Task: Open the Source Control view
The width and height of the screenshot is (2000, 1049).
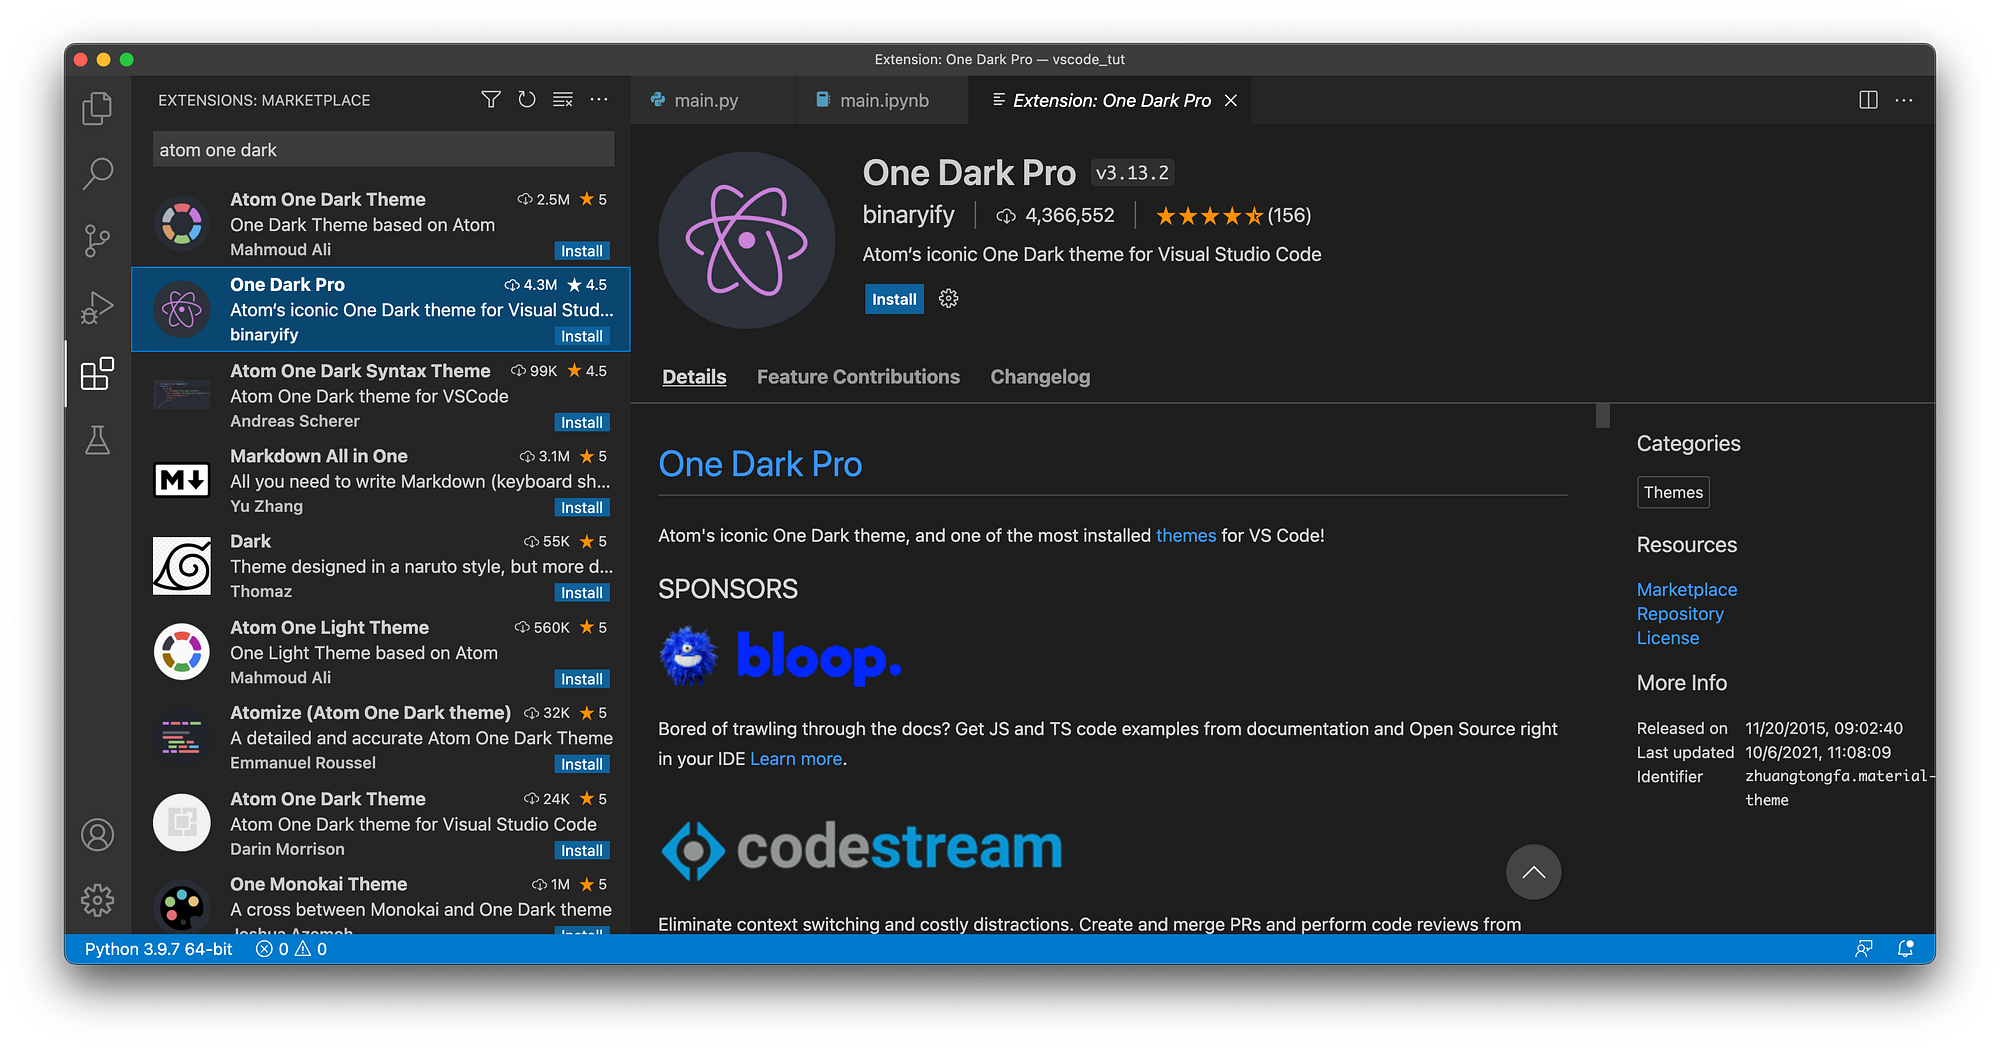Action: coord(97,240)
